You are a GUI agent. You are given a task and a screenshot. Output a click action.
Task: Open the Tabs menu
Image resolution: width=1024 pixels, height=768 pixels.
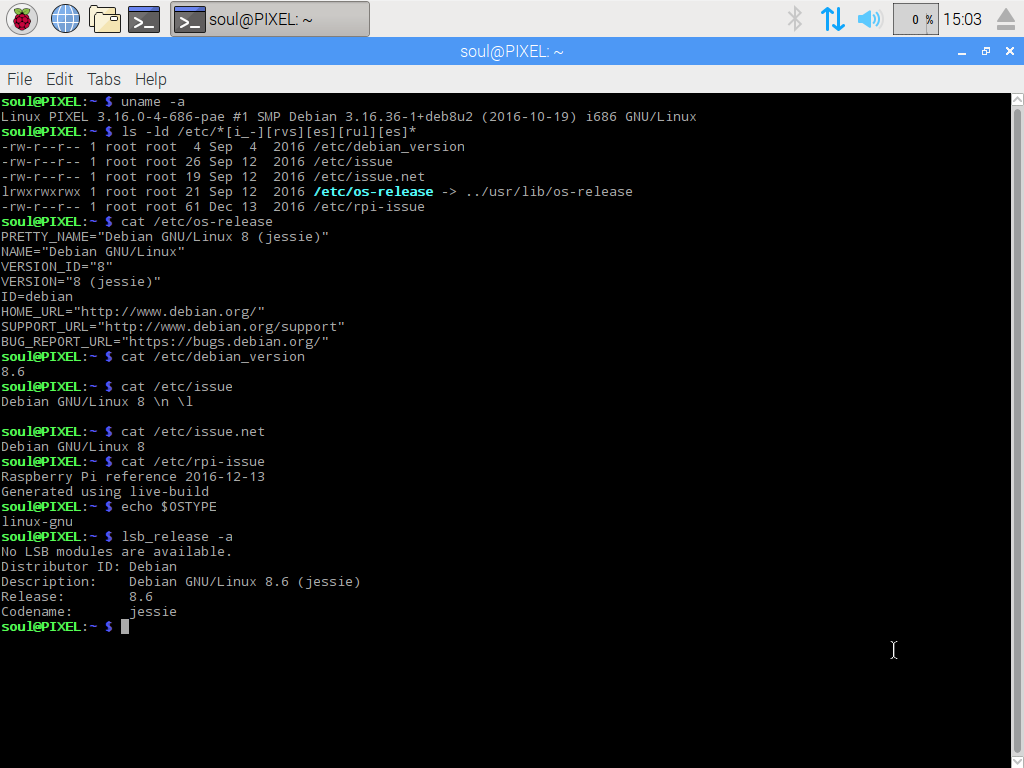click(104, 79)
